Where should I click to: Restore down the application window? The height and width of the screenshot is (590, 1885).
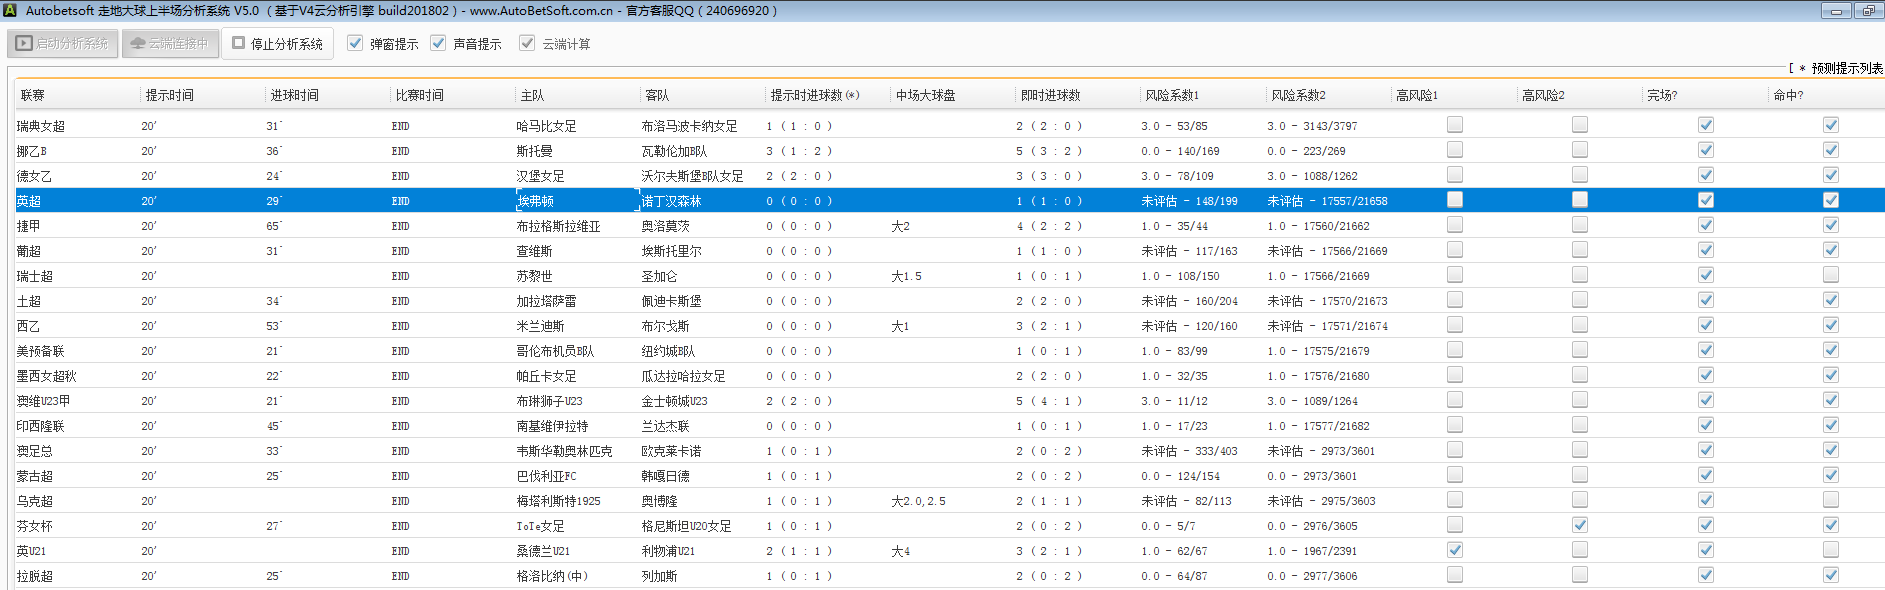point(1868,11)
